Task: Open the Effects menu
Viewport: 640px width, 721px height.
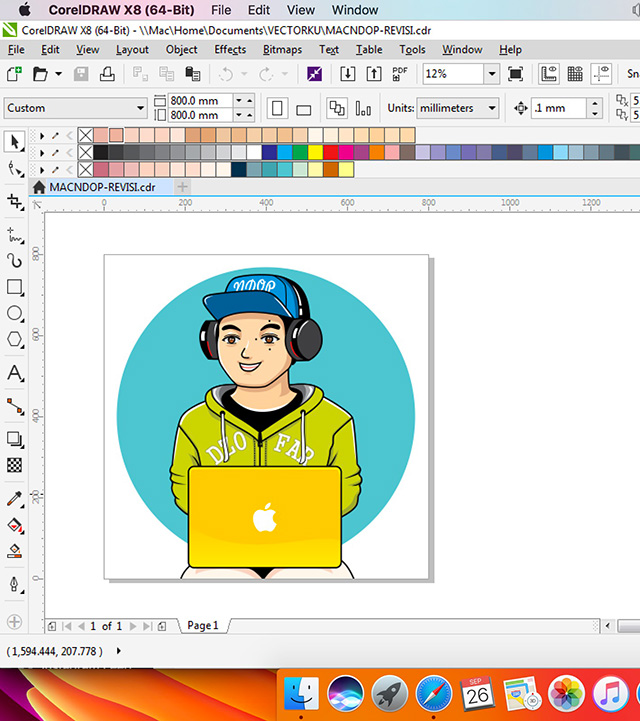Action: [230, 50]
